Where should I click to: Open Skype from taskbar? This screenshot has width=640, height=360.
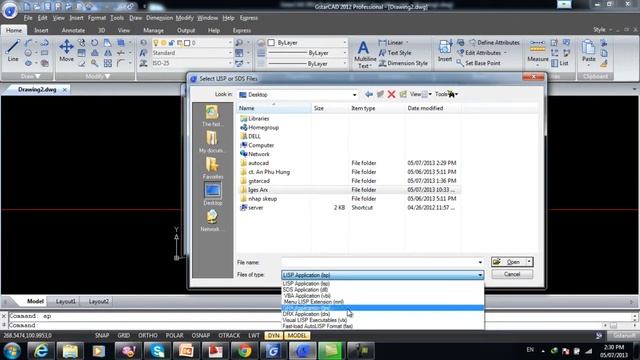click(157, 351)
